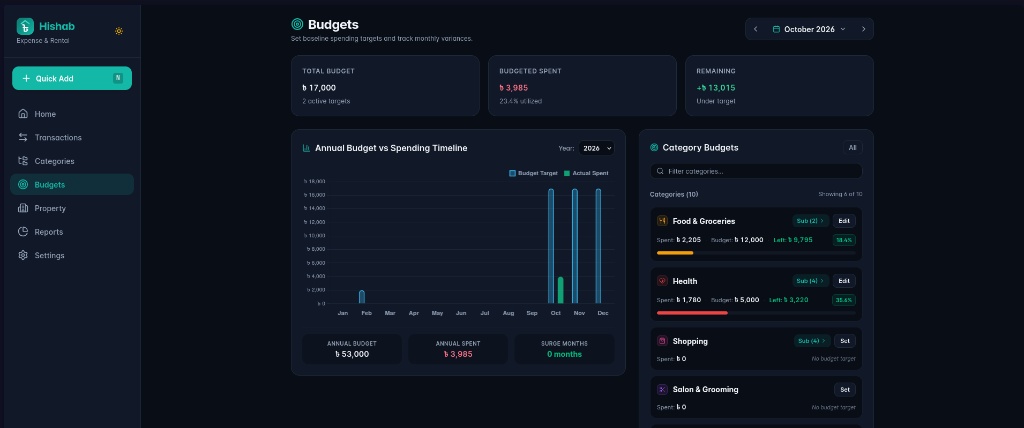Click the Surge Months 0 months tile
Viewport: 1024px width, 428px height.
pos(564,349)
